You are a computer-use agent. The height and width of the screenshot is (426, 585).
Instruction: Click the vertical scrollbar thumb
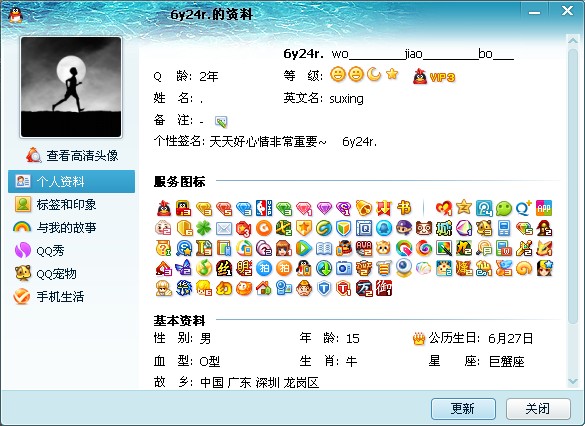[573, 186]
